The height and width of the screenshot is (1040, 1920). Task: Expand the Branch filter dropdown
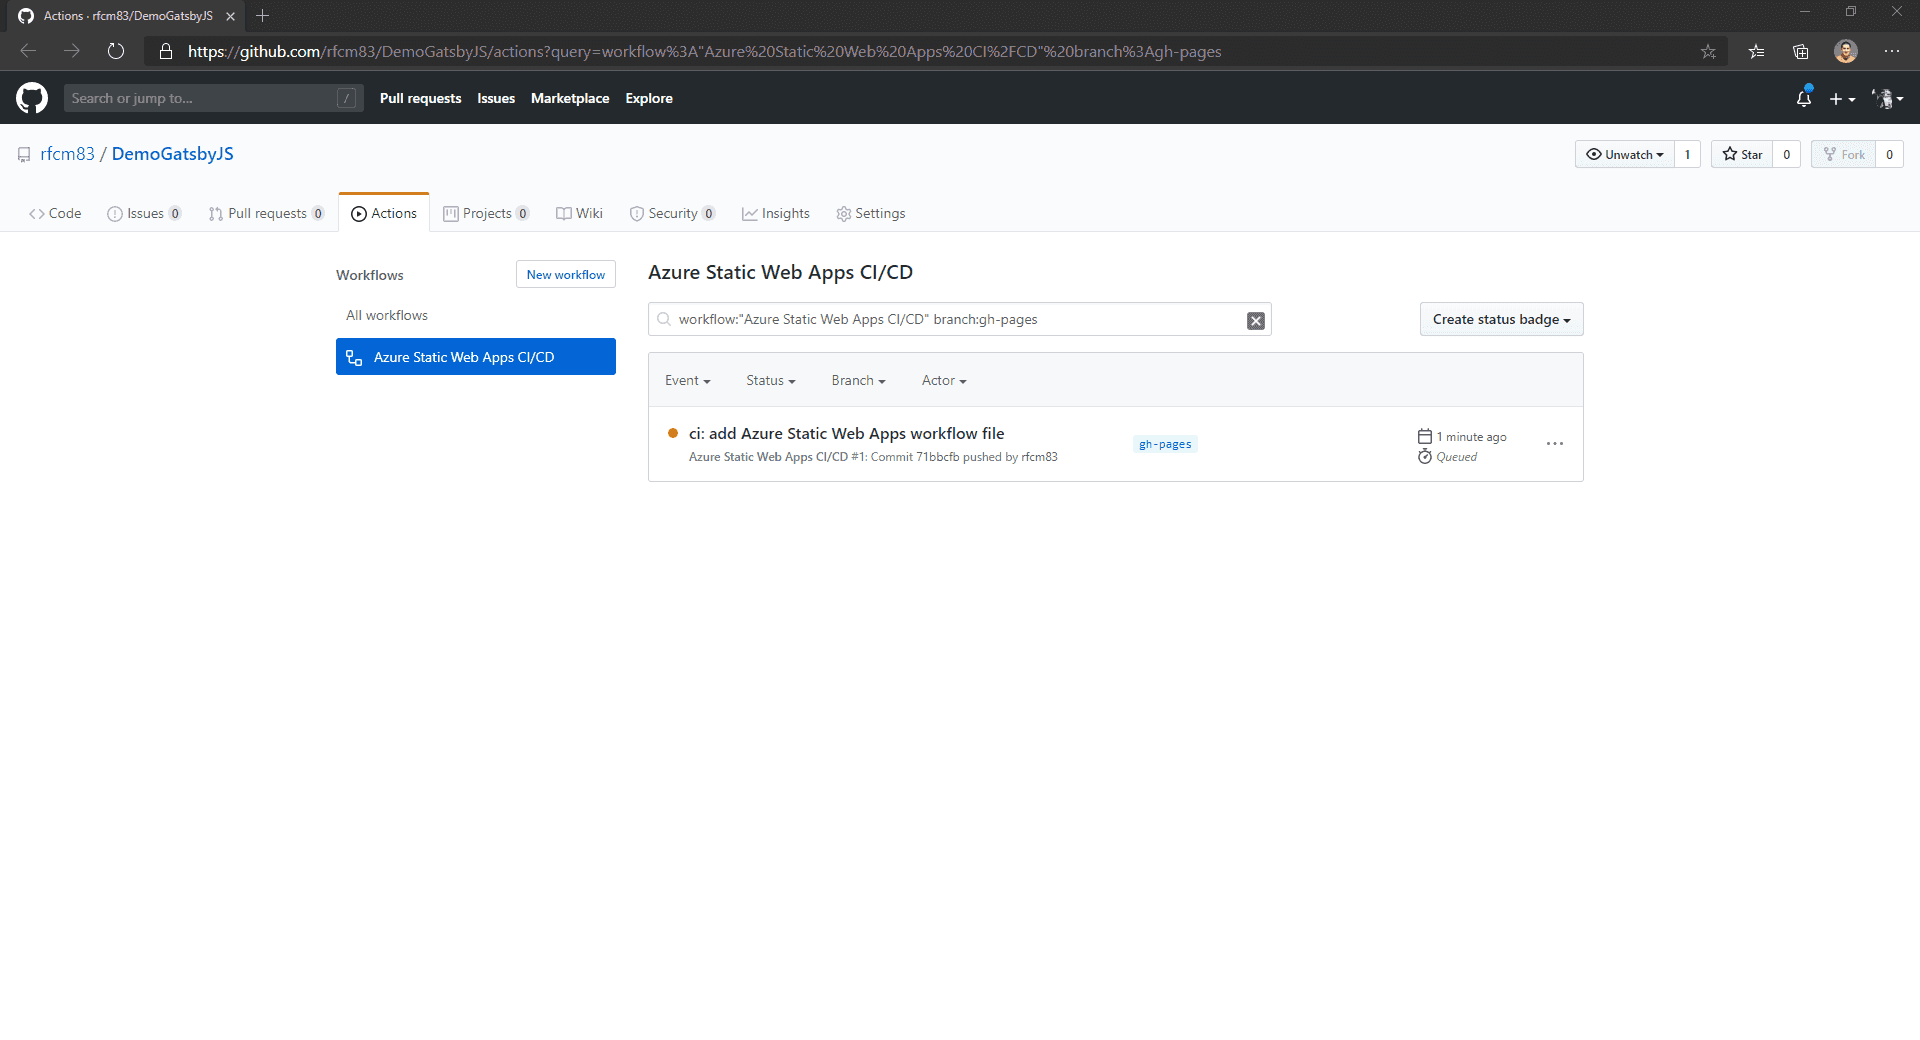(859, 380)
